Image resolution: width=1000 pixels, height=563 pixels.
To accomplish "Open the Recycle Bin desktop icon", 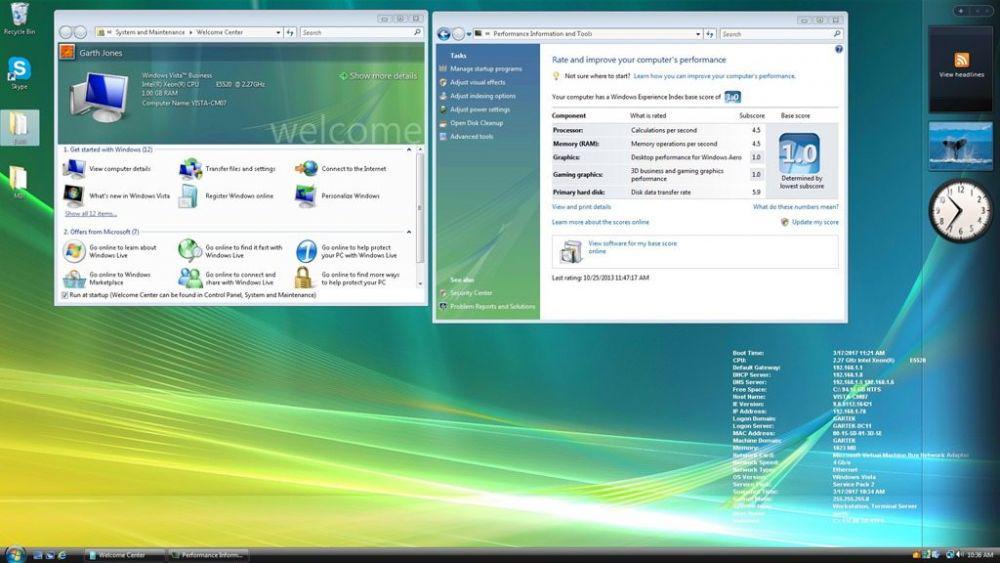I will [x=19, y=18].
